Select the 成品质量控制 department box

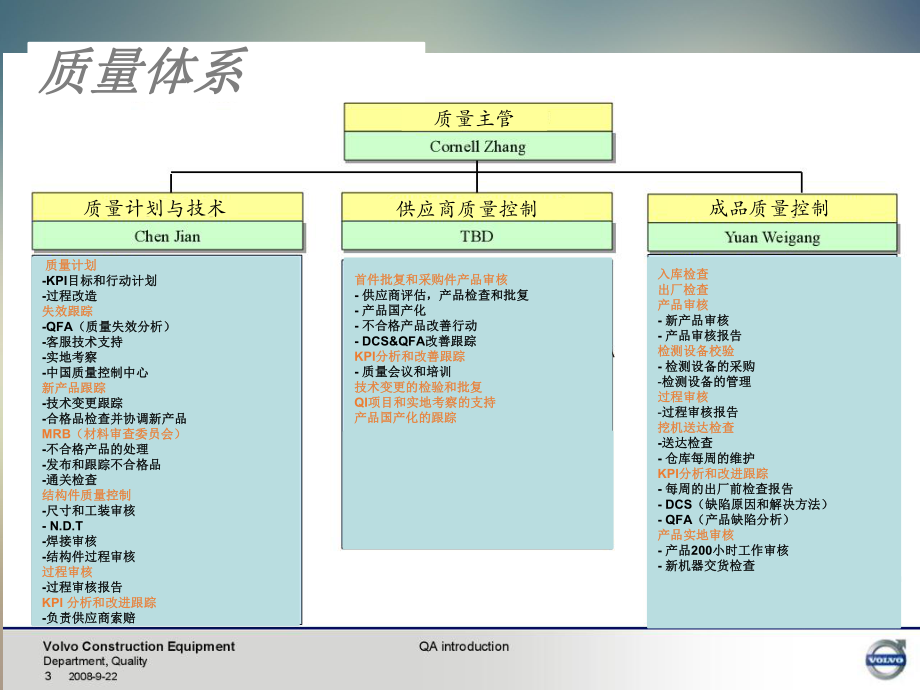tap(772, 206)
